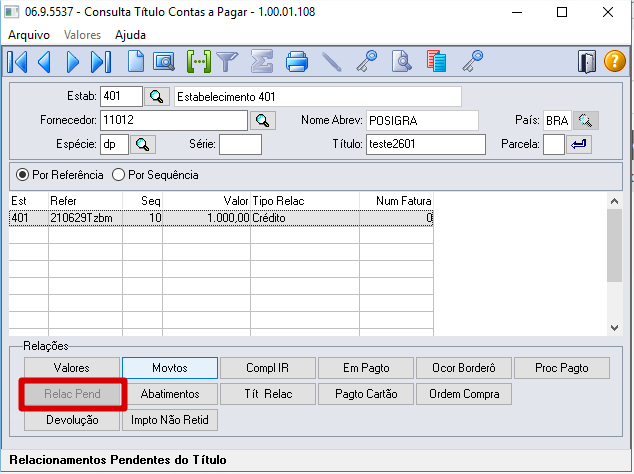Go to the previous record
Image resolution: width=634 pixels, height=474 pixels.
[x=44, y=62]
